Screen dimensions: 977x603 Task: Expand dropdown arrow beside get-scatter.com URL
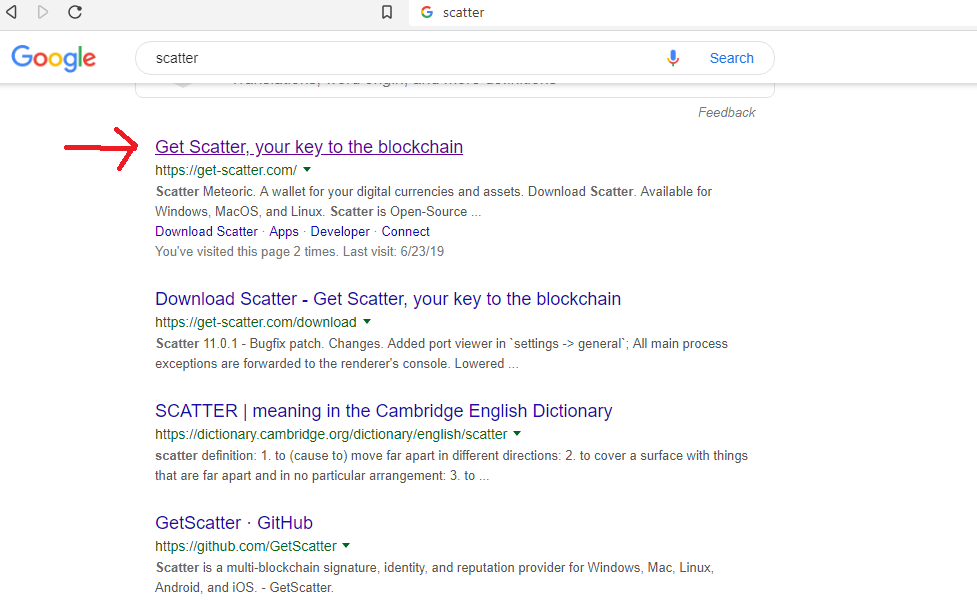[307, 170]
